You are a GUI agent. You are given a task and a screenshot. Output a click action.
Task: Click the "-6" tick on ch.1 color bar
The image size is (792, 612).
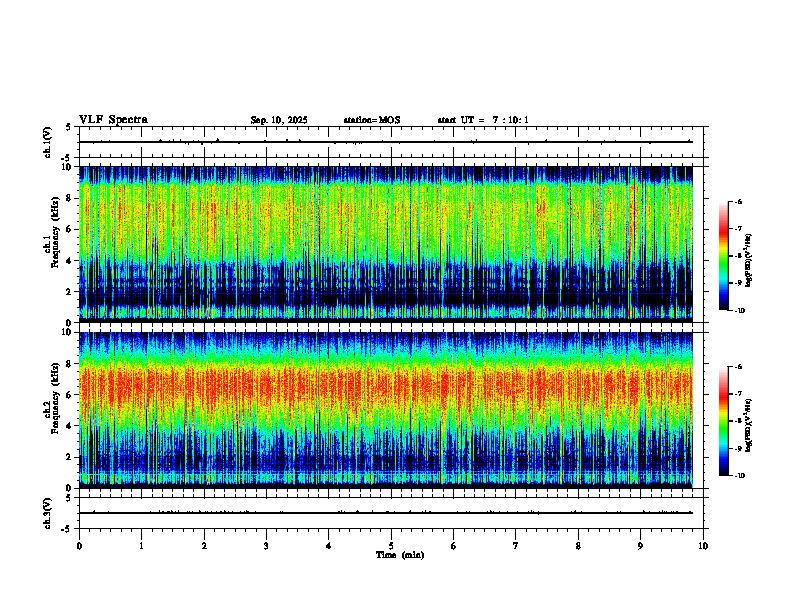pos(738,201)
